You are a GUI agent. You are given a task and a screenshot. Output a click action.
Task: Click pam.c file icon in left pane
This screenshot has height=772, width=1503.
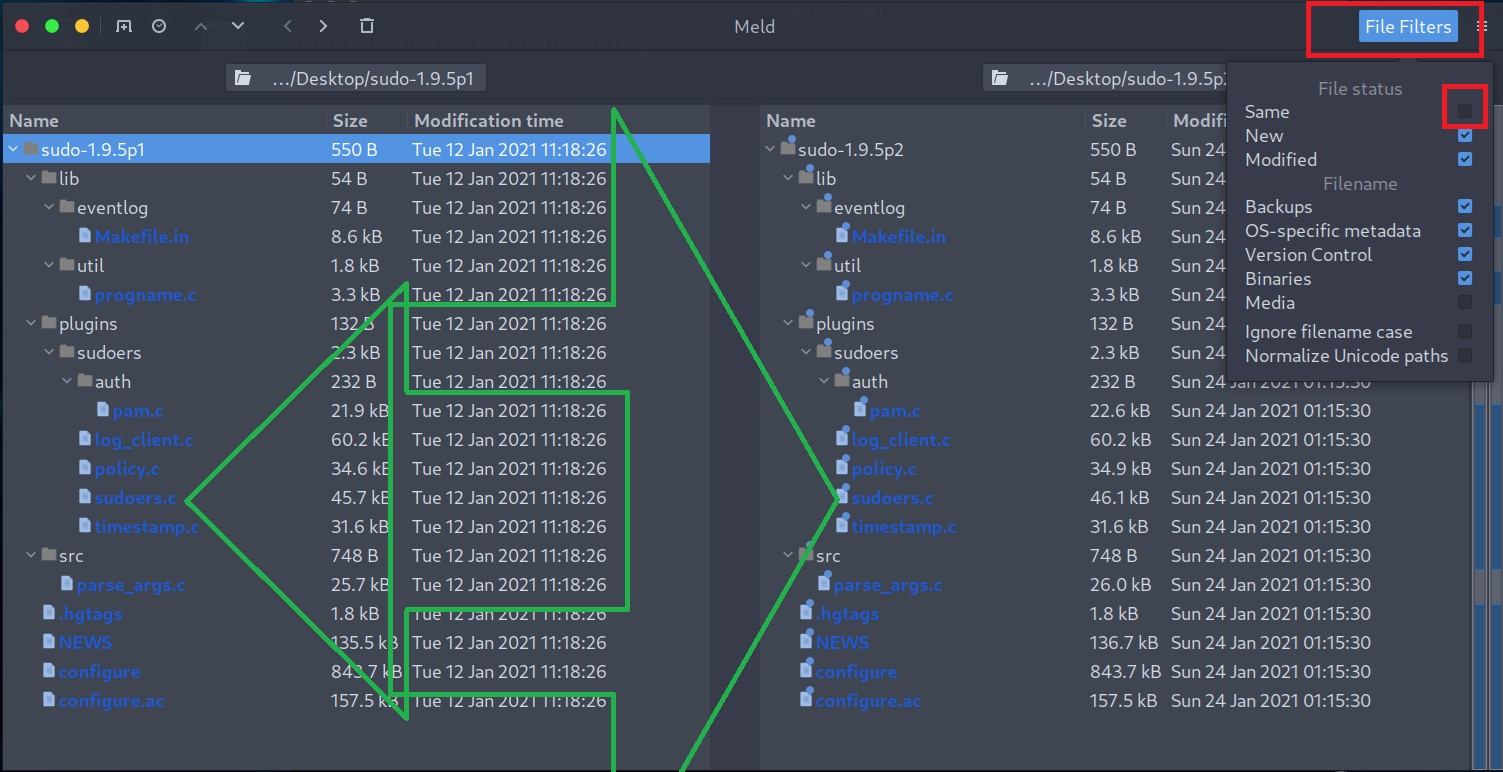(103, 410)
